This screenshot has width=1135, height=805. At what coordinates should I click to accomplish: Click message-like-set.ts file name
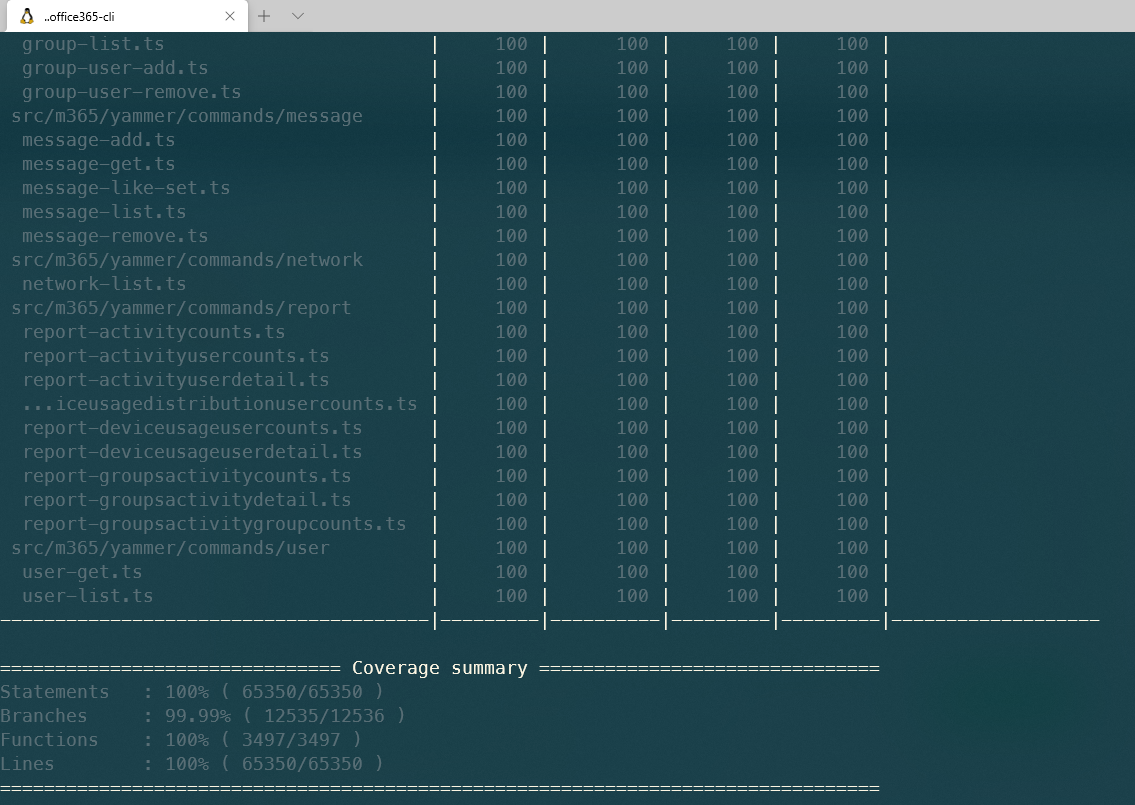pos(126,188)
